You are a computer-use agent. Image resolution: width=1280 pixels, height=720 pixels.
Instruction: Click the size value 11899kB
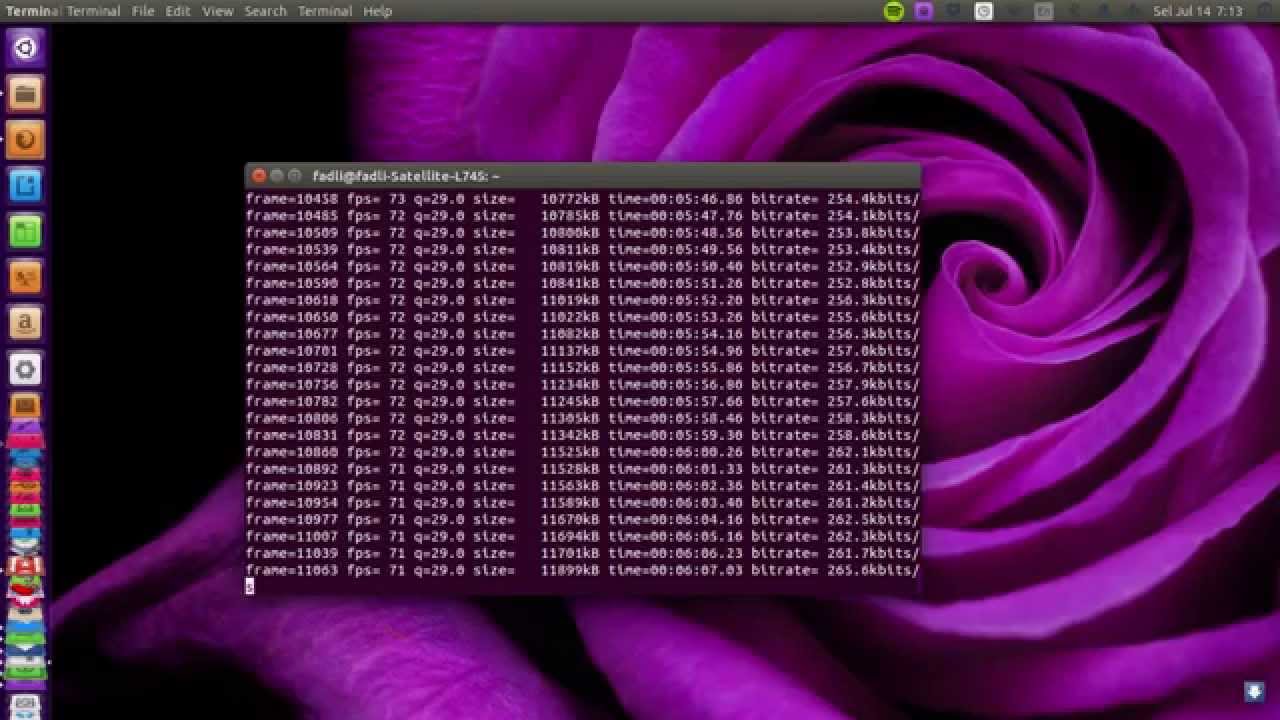[x=570, y=571]
